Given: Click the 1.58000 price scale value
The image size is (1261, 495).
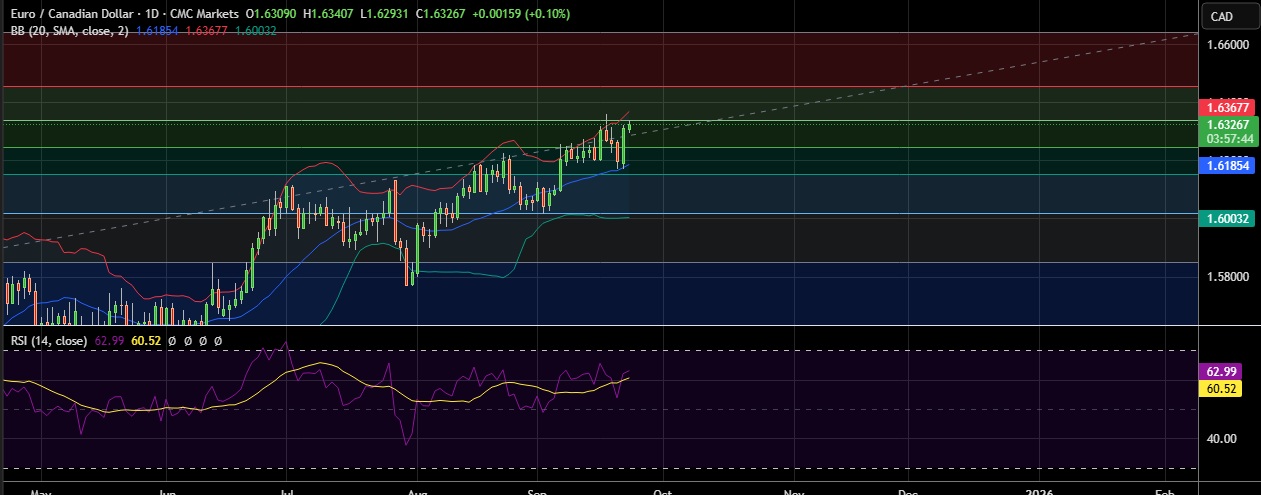Looking at the screenshot, I should 1226,277.
